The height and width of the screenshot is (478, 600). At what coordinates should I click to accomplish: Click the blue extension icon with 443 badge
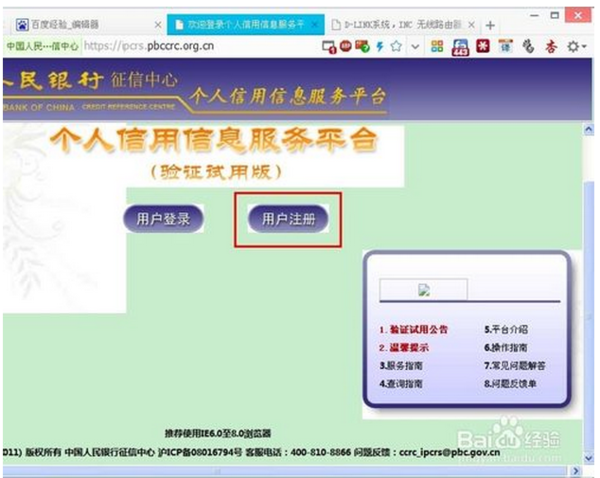click(x=460, y=47)
